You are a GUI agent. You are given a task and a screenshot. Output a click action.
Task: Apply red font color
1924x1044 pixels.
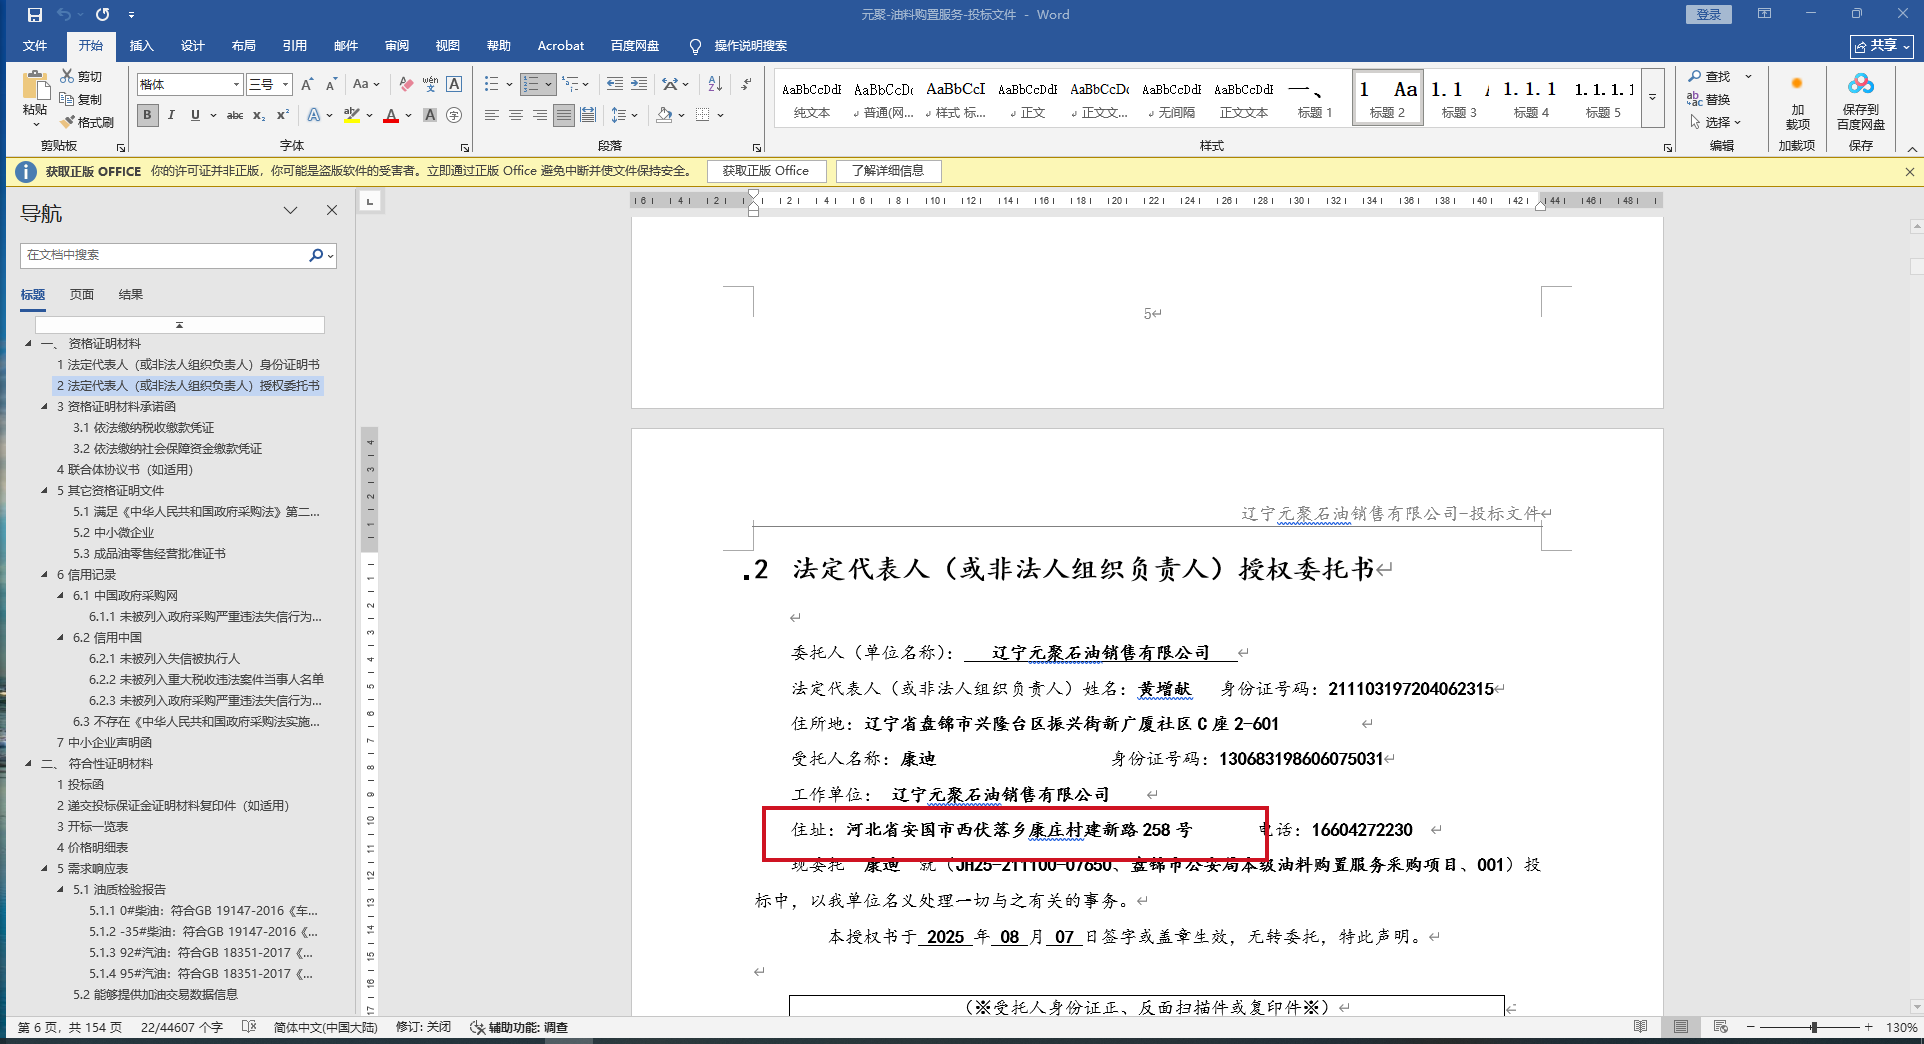point(391,115)
